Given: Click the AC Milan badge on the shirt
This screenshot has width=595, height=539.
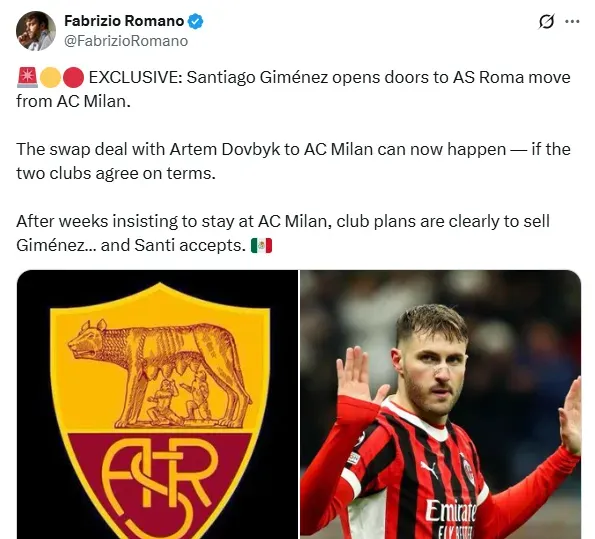Looking at the screenshot, I should click(468, 470).
